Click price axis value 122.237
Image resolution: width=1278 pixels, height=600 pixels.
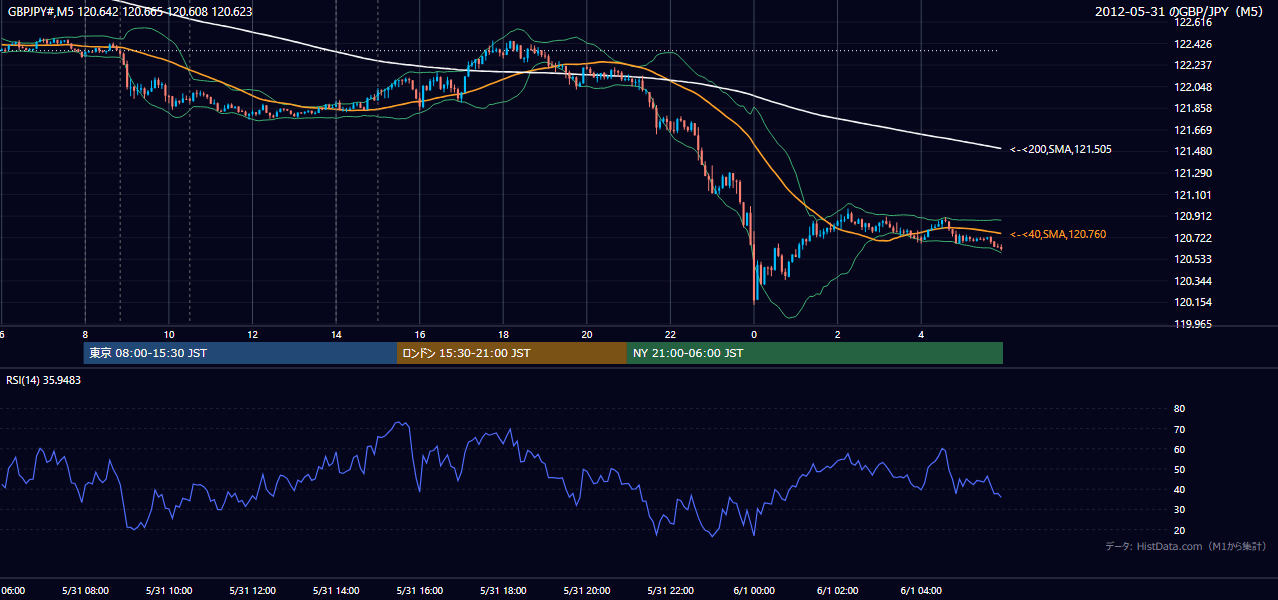point(1192,65)
